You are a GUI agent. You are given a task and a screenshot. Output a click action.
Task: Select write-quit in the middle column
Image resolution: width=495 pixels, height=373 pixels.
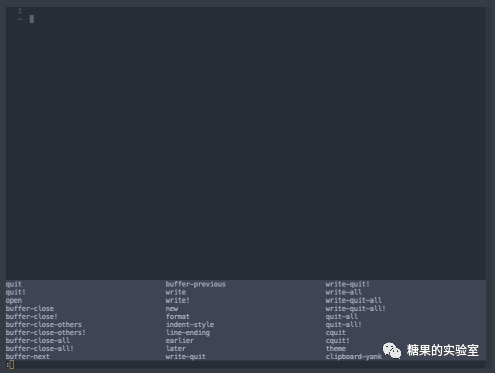(186, 356)
